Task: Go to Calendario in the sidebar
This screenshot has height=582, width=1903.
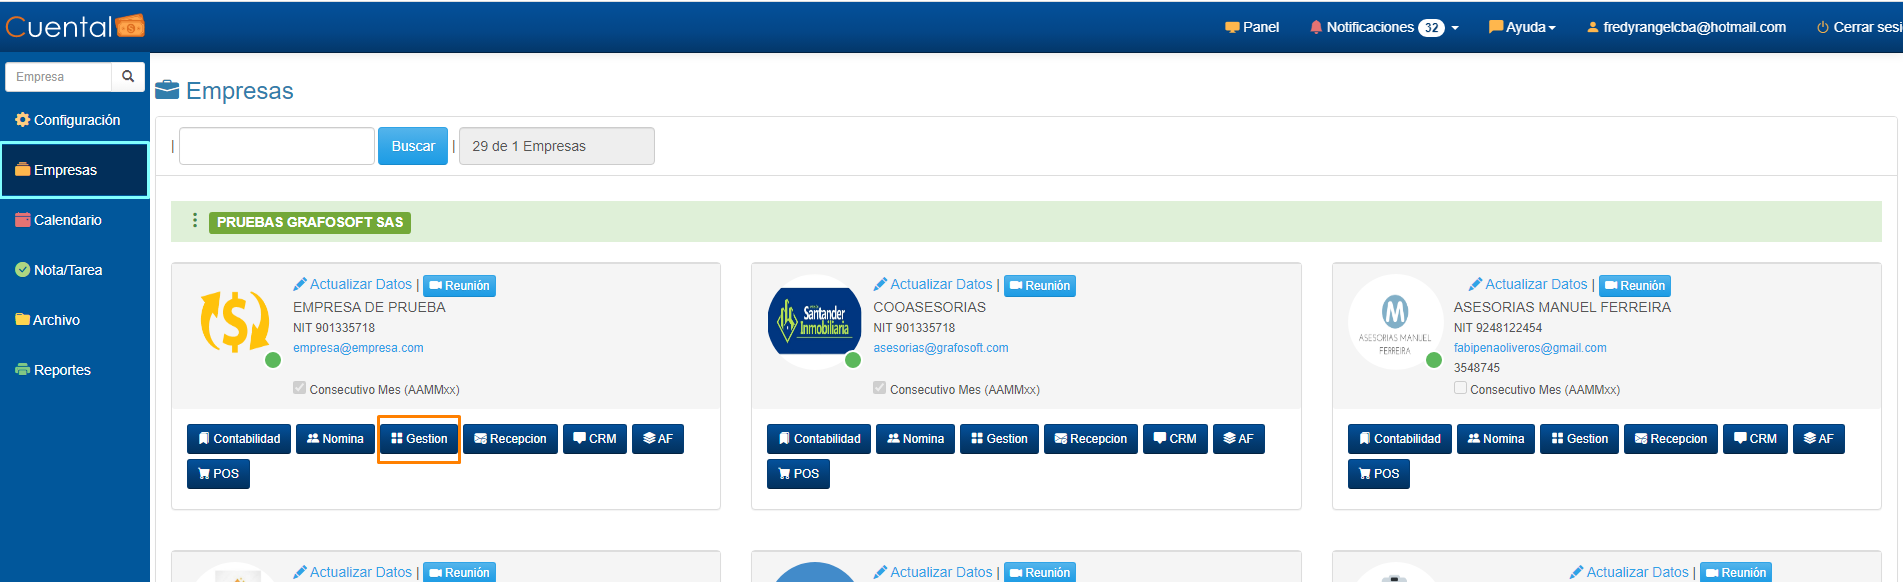Action: click(x=67, y=220)
